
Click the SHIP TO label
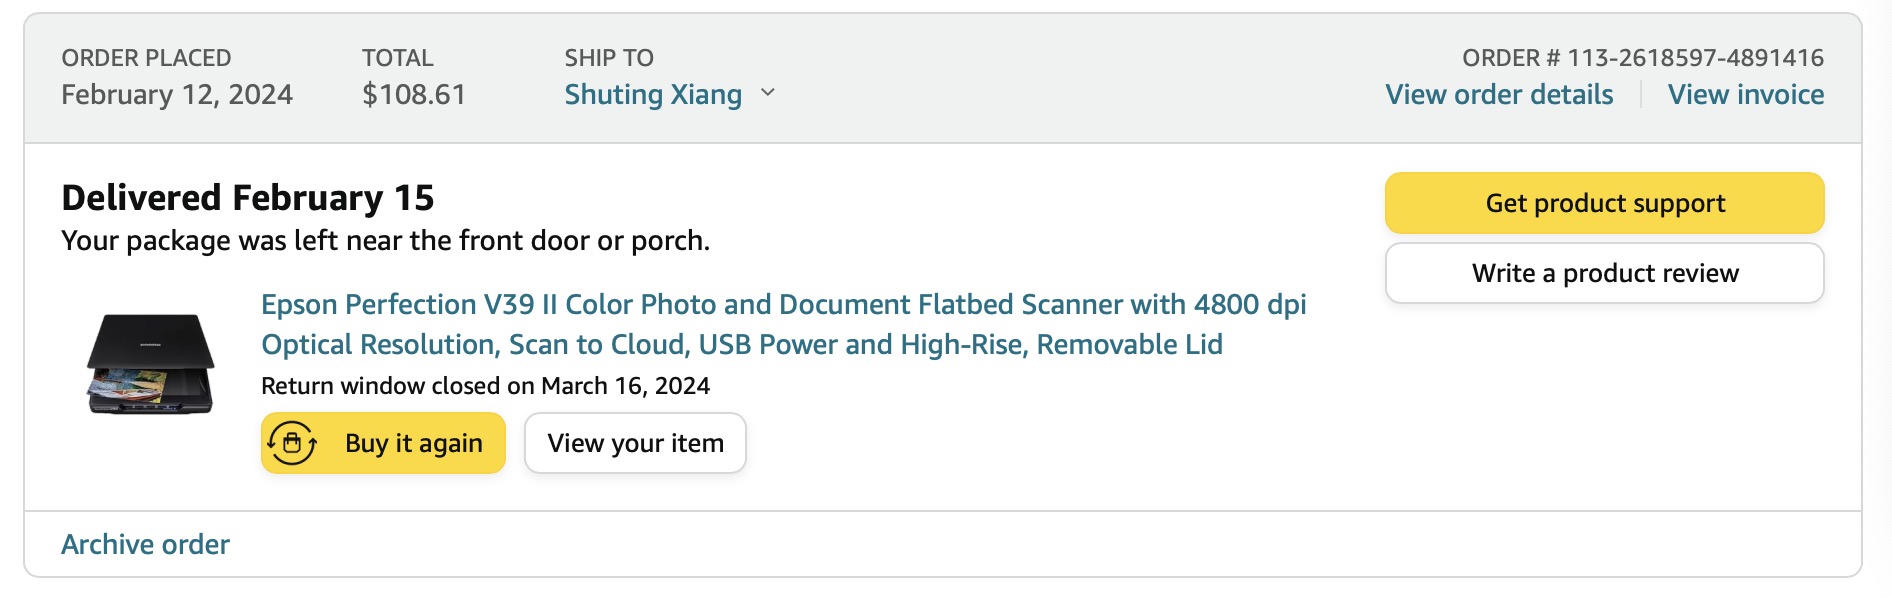click(609, 58)
